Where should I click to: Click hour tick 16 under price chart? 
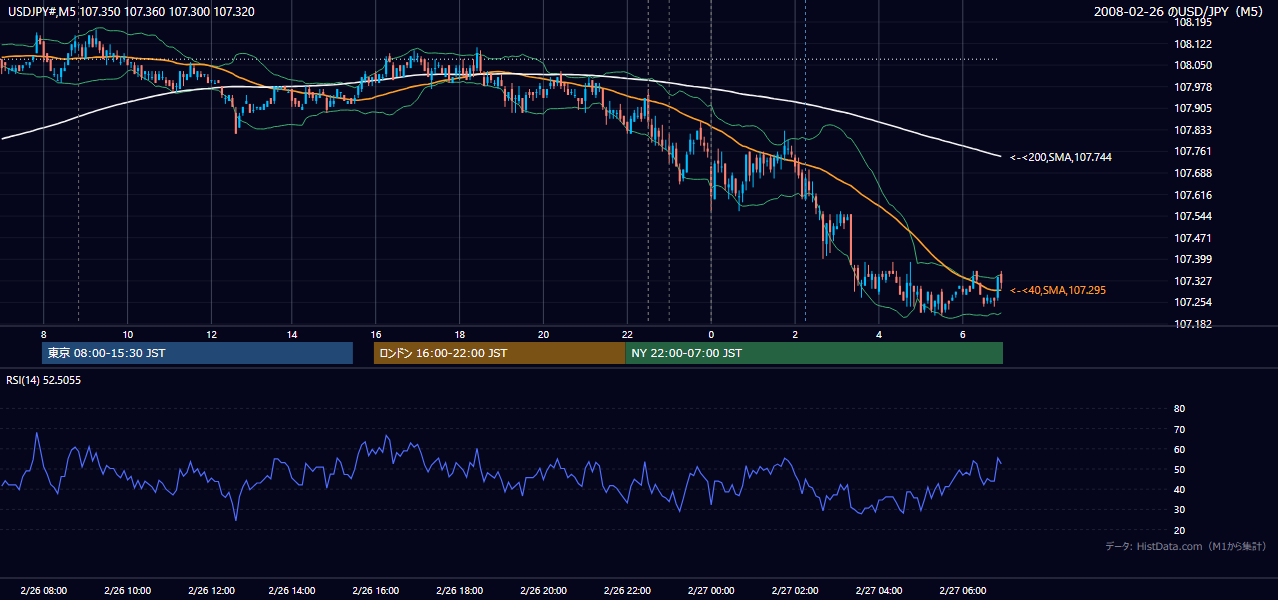(377, 334)
